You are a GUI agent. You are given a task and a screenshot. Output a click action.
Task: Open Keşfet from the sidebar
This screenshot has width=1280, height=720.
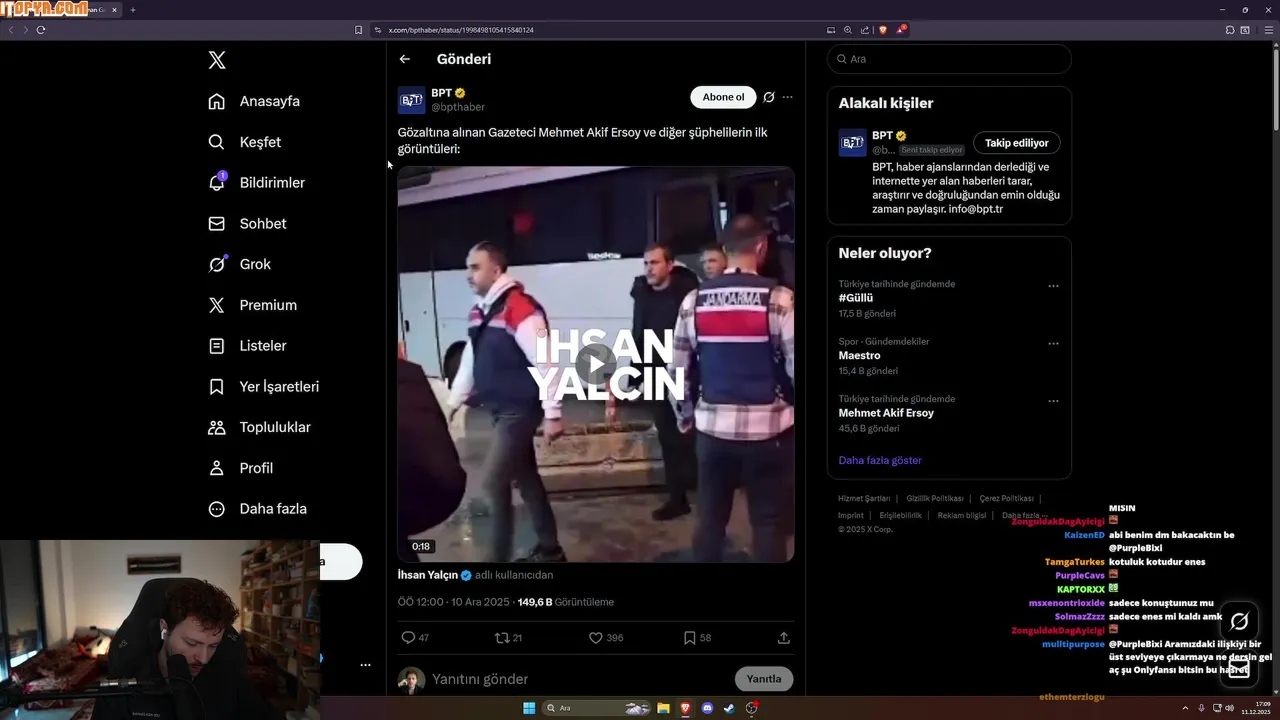tap(245, 142)
